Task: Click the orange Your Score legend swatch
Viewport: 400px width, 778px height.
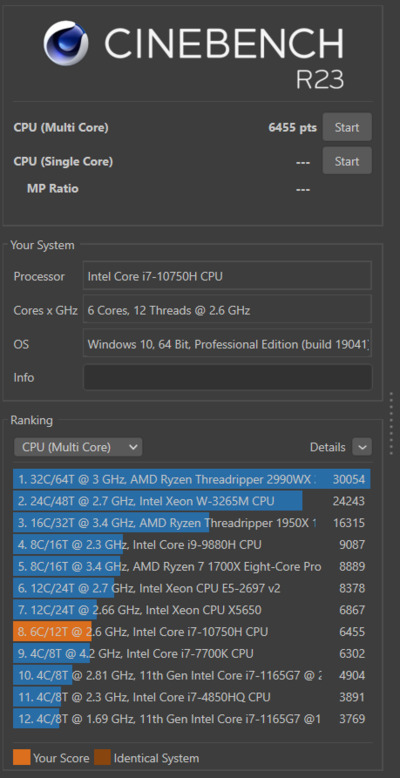Action: pos(21,758)
